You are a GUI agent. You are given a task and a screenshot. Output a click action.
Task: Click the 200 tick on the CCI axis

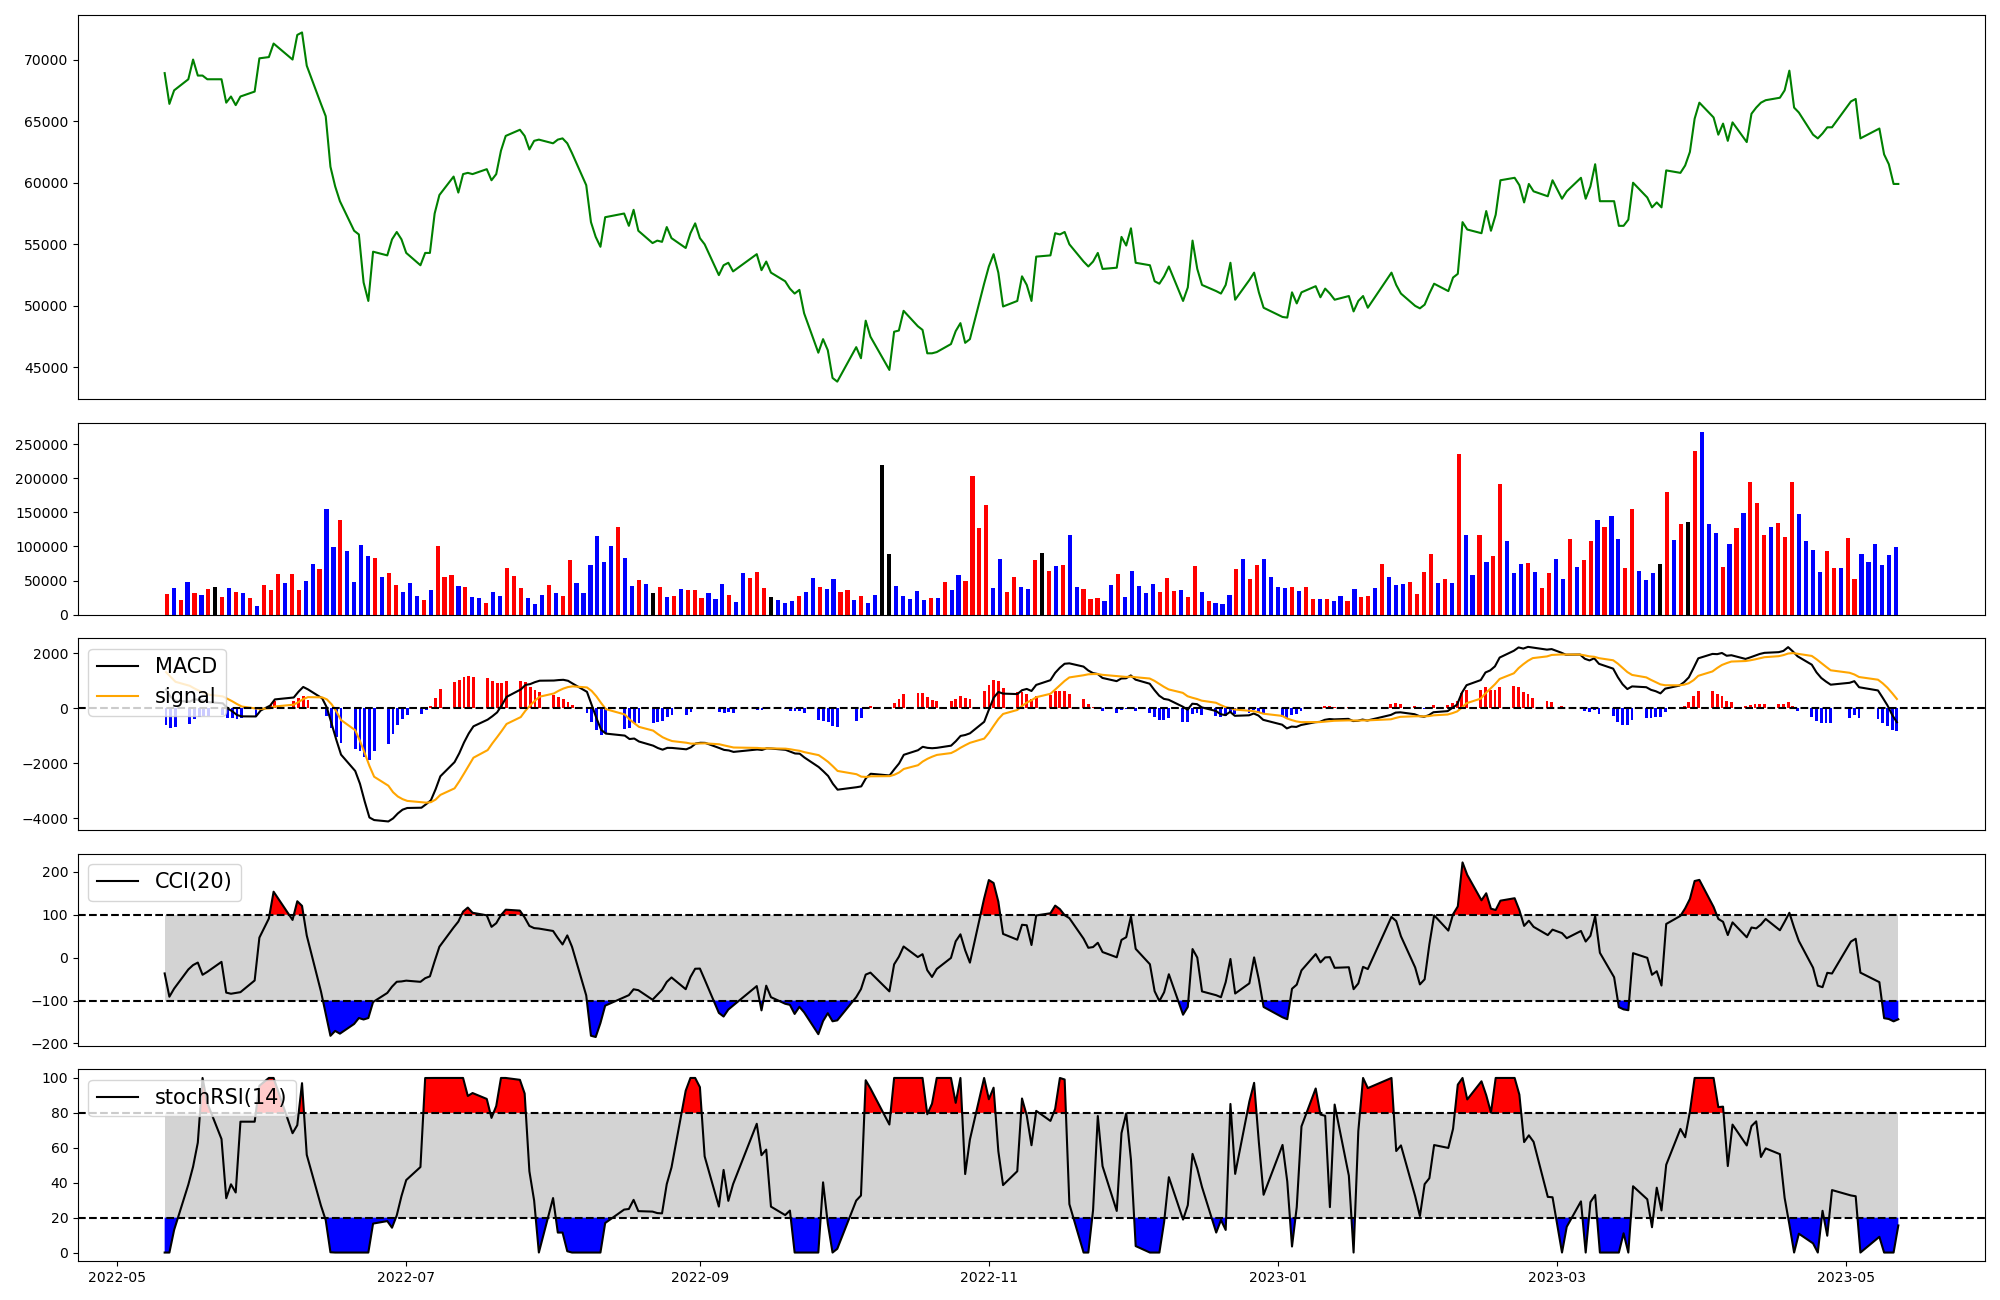(56, 872)
